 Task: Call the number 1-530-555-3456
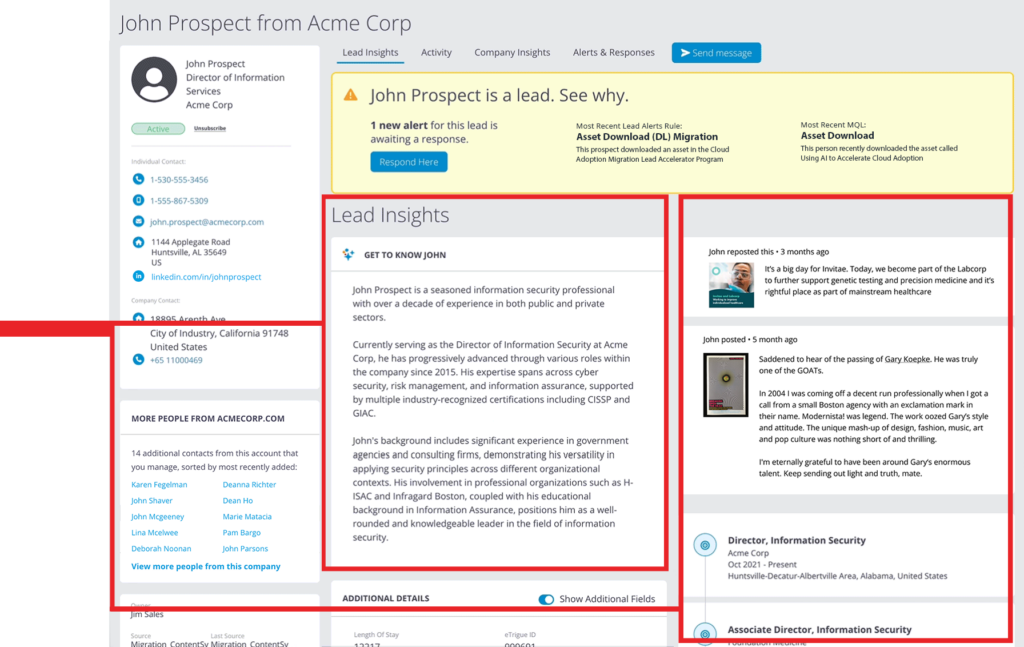[x=179, y=180]
